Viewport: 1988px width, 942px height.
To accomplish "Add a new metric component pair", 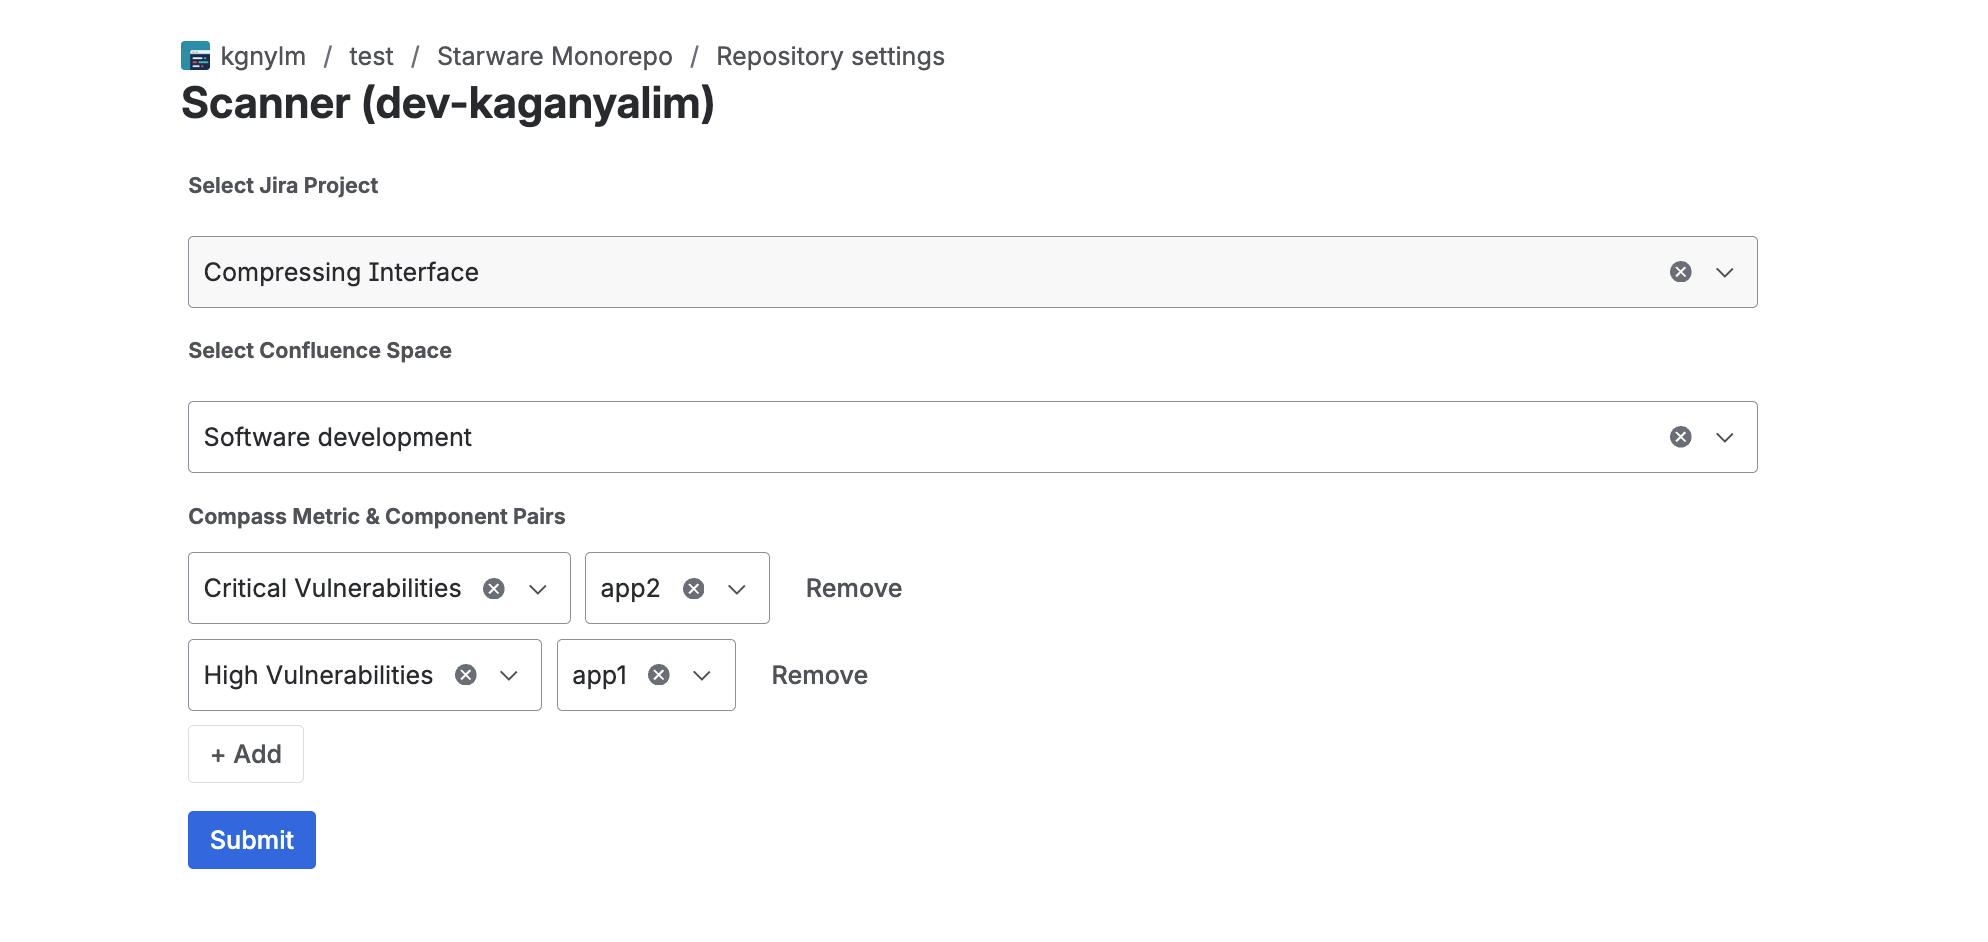I will tap(246, 754).
